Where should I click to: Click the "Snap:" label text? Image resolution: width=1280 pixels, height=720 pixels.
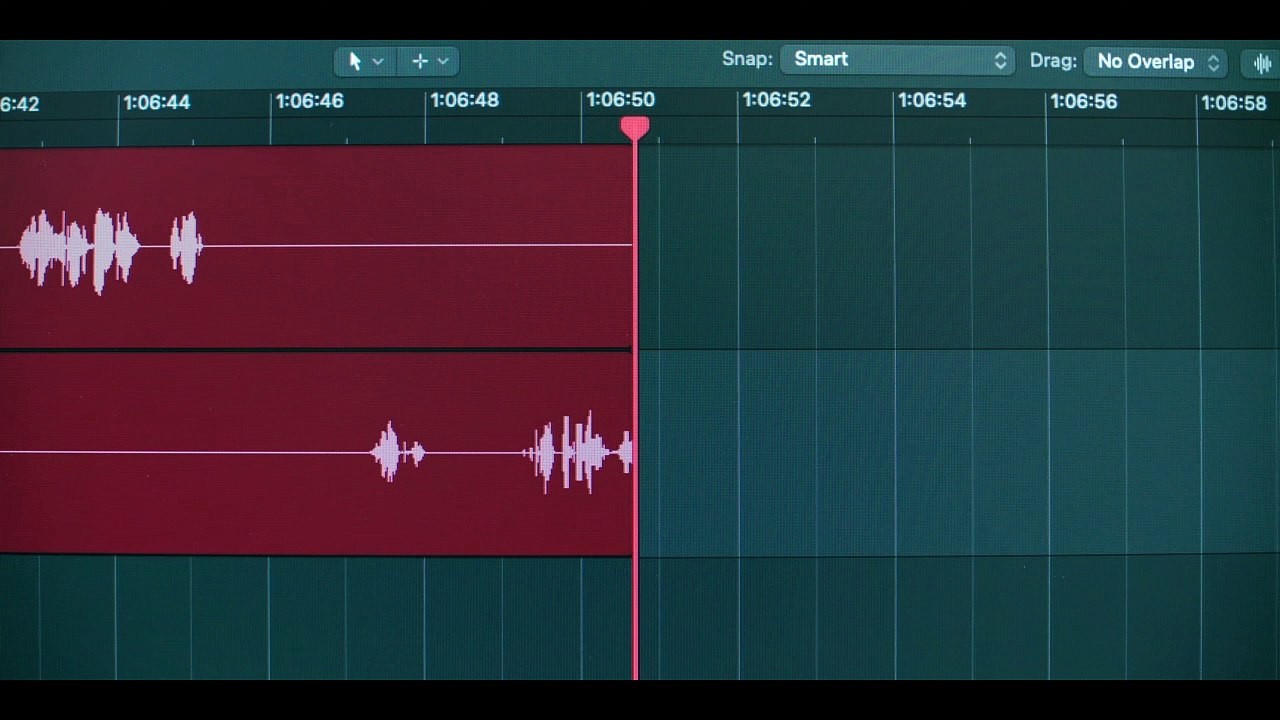point(748,59)
